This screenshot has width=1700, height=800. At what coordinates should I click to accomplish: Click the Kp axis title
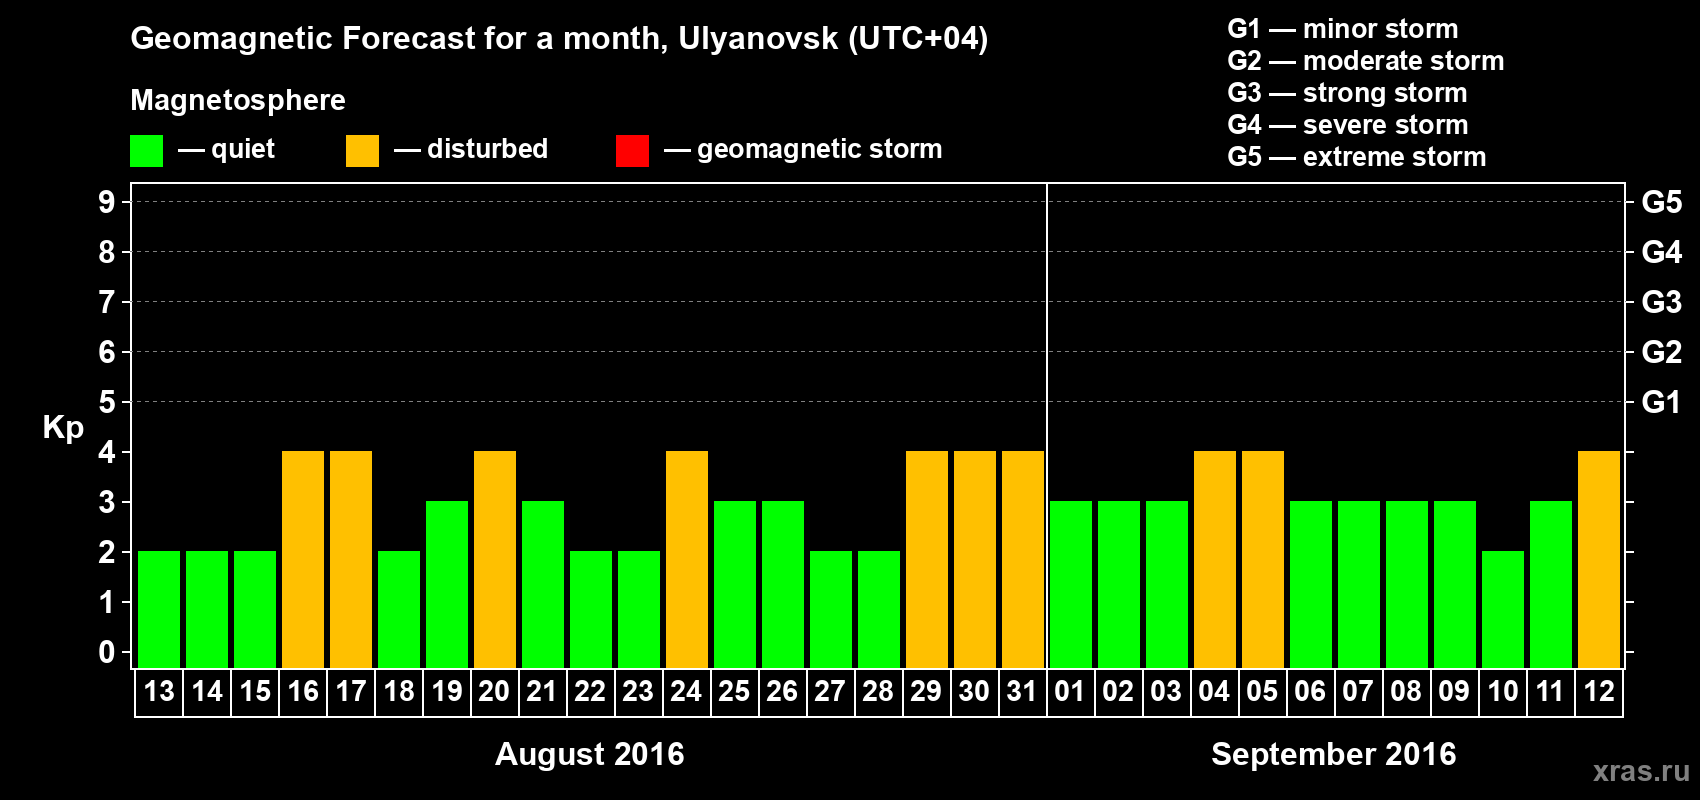[x=63, y=428]
